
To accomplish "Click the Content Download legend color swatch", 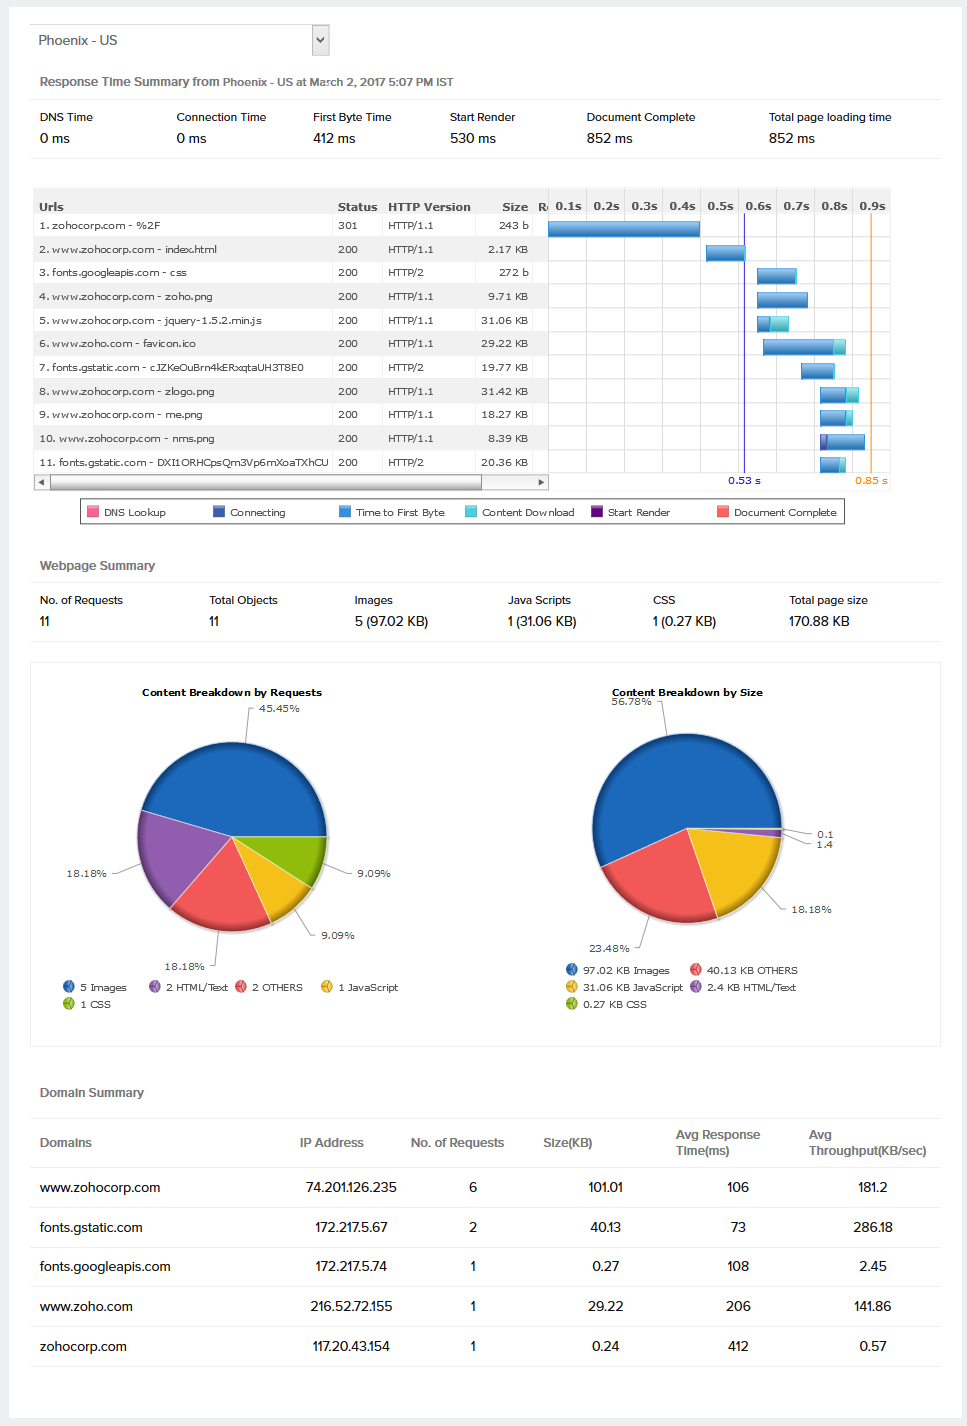I will click(471, 512).
